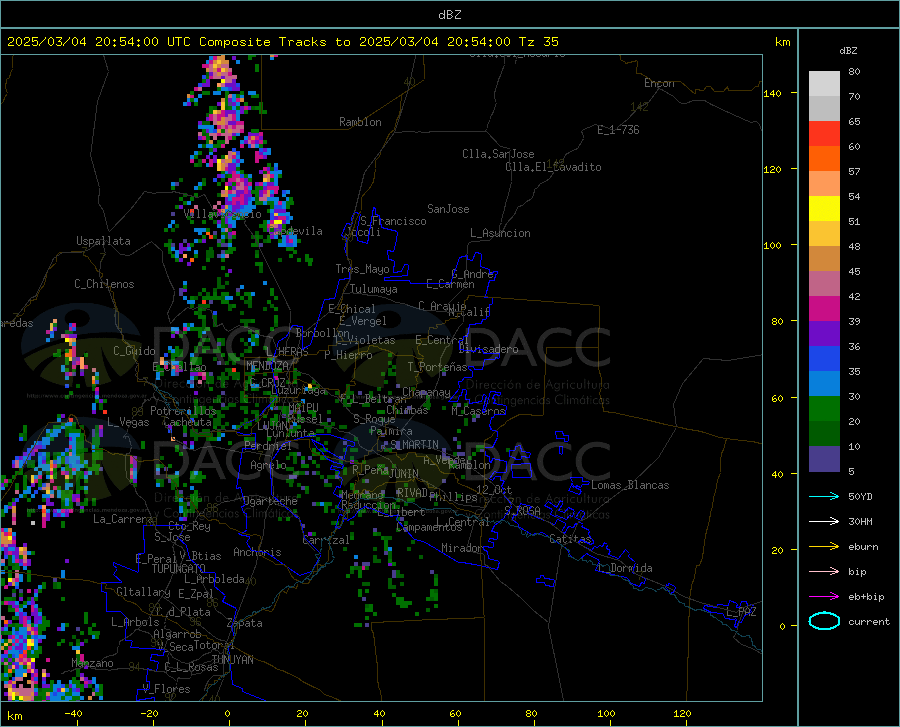This screenshot has height=727, width=900.
Task: Click the Encon place label
Action: tap(659, 83)
